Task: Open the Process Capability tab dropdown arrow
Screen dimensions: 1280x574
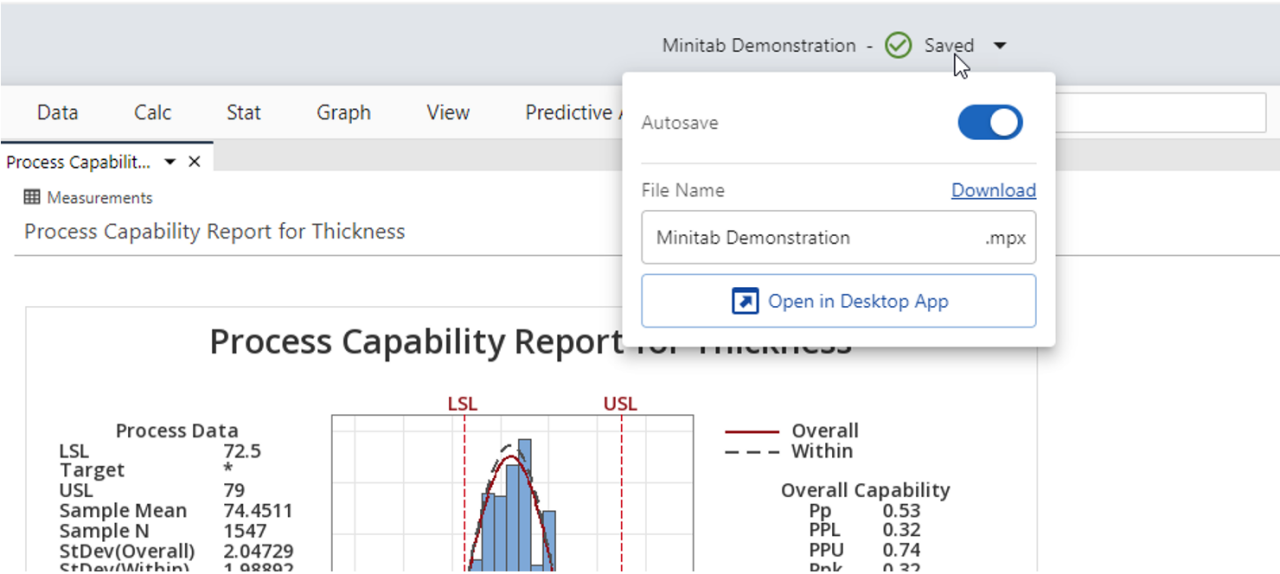Action: pyautogui.click(x=170, y=162)
